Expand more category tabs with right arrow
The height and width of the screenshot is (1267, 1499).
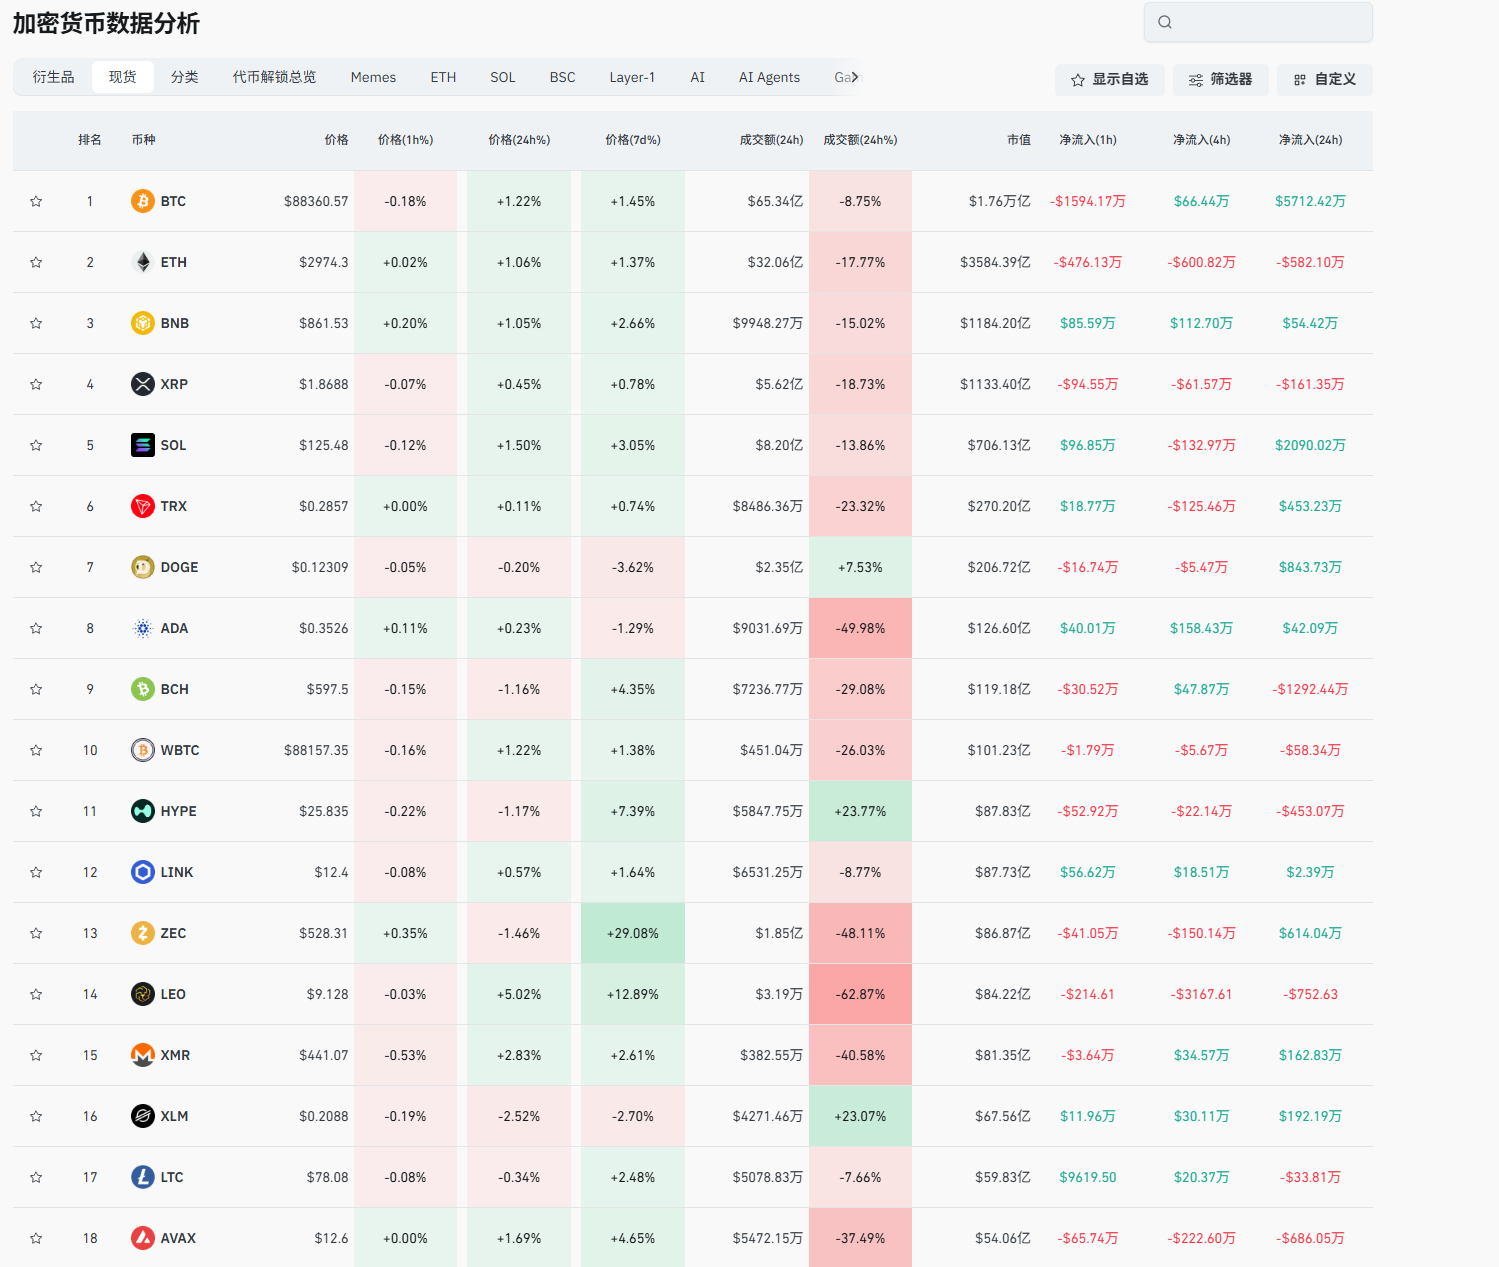pyautogui.click(x=854, y=77)
